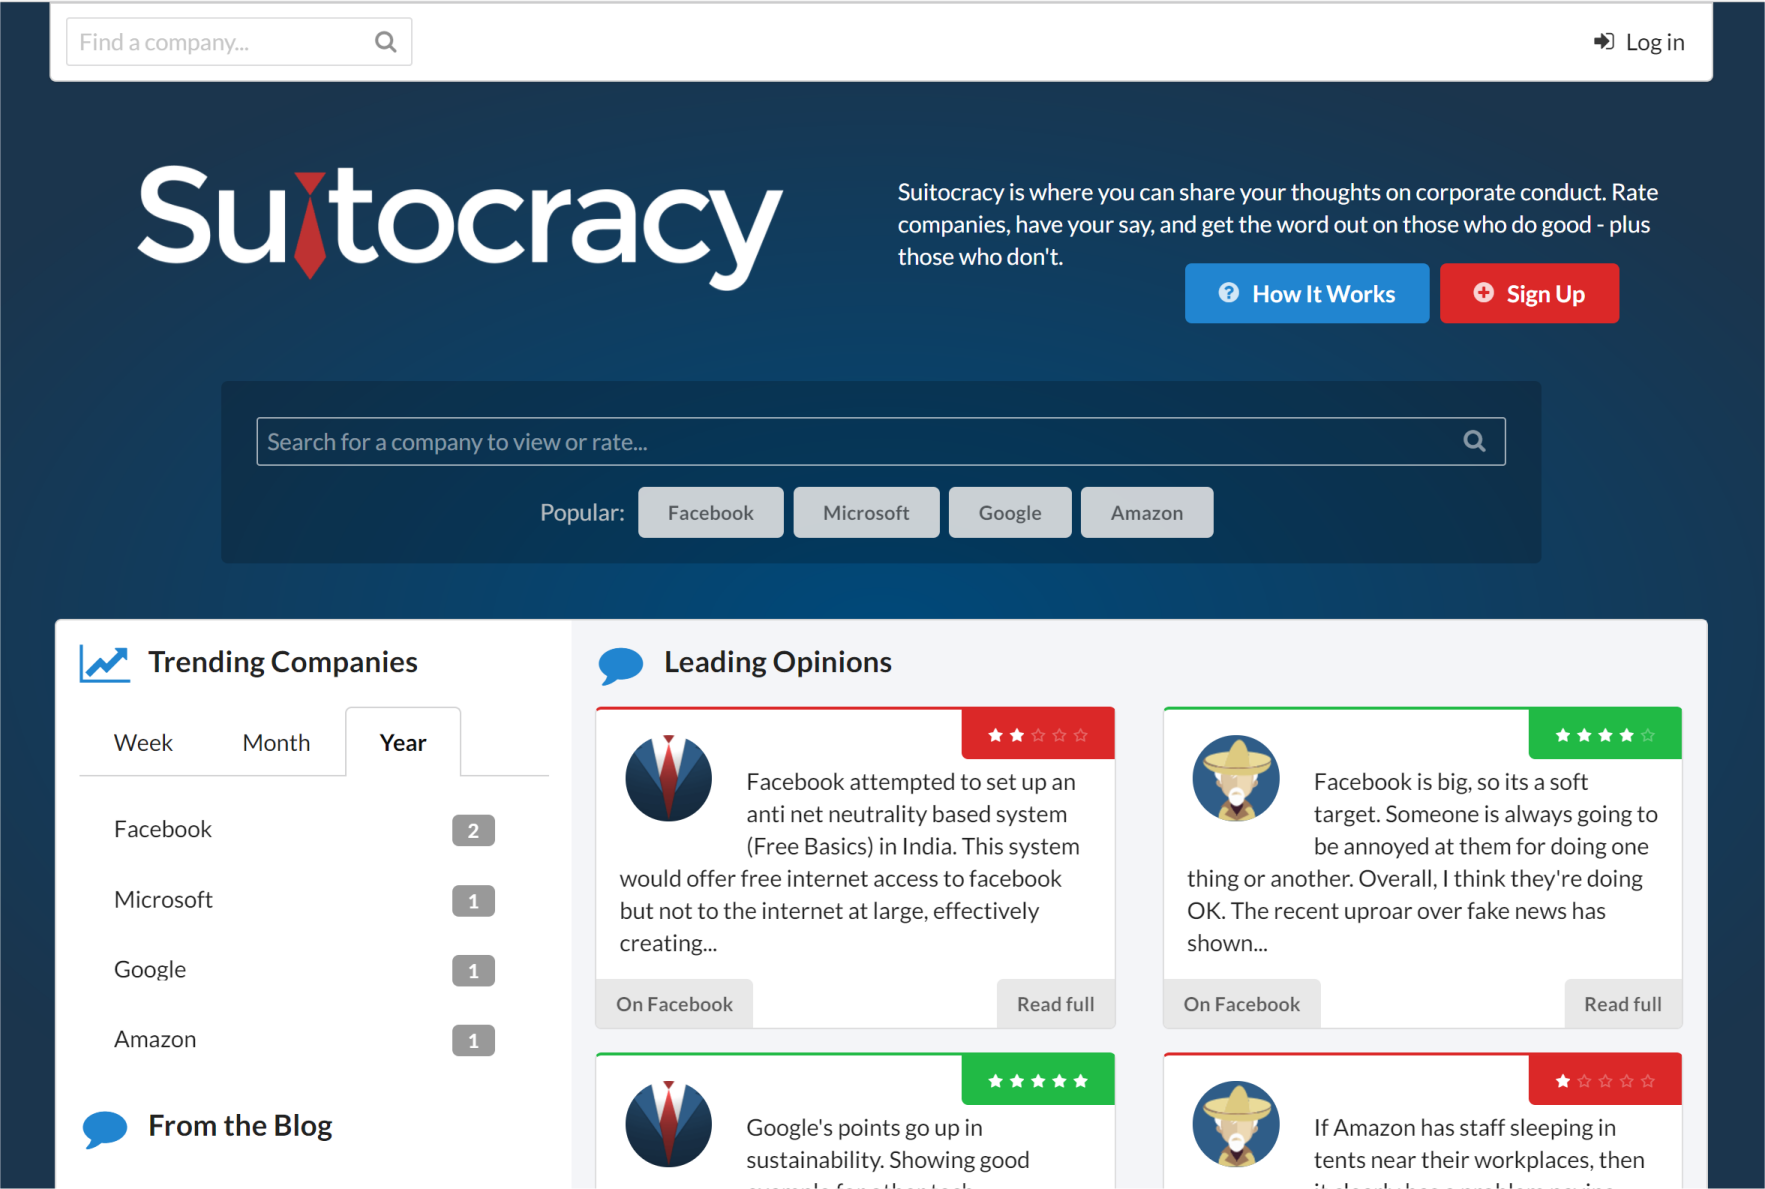
Task: Click the search magnifier in top search bar
Action: coord(385,41)
